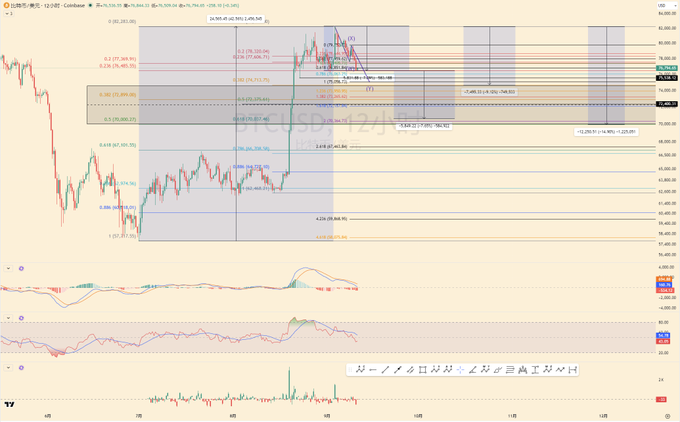Click the RSI blue 54.78 value label

coord(664,335)
